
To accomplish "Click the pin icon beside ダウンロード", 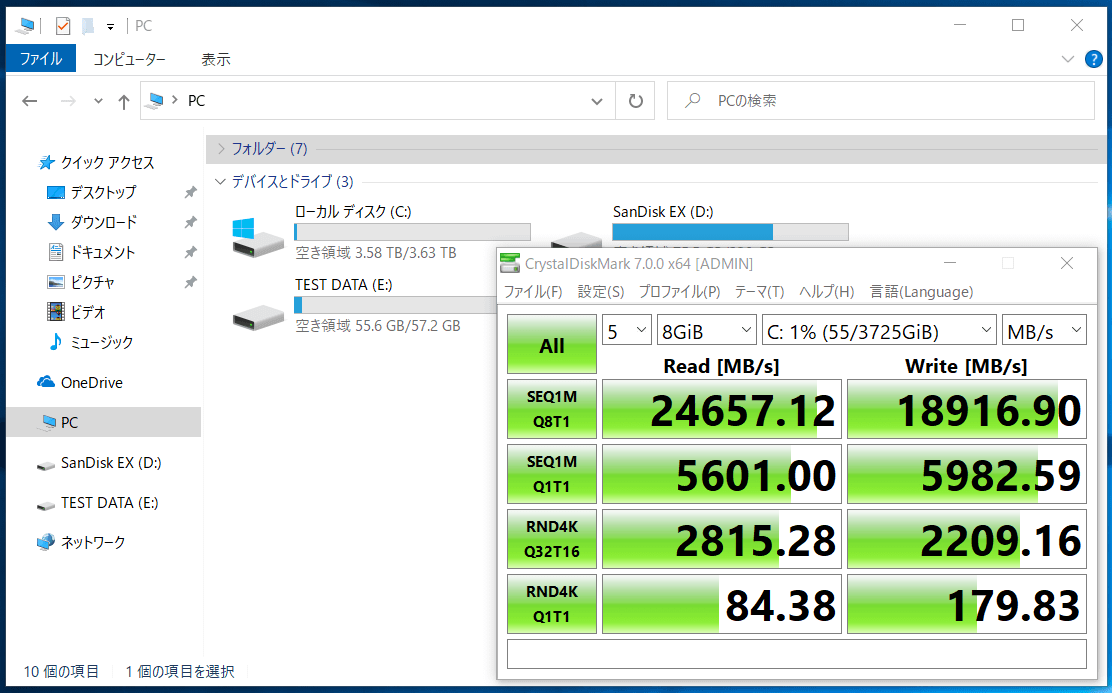I will click(x=190, y=222).
